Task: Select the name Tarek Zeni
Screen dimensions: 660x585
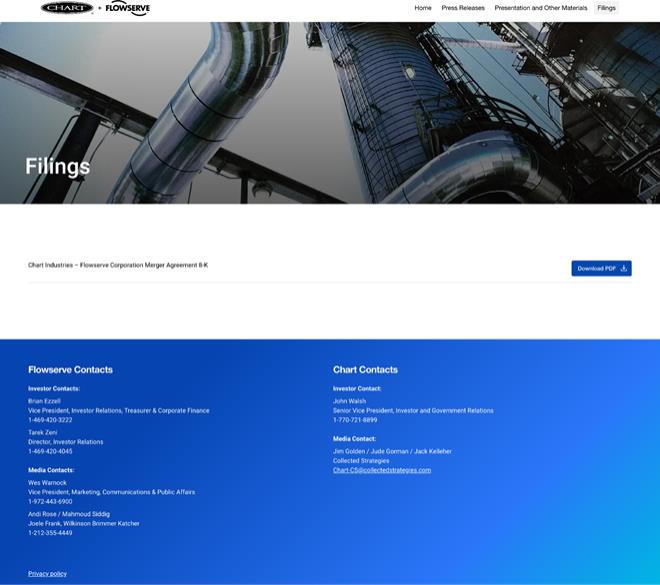Action: click(x=43, y=432)
